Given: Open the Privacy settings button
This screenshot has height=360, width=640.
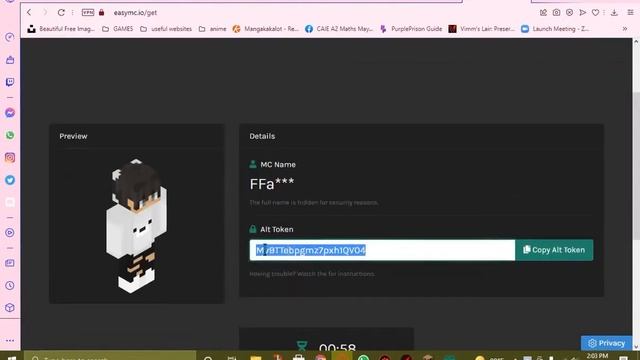Looking at the screenshot, I should (x=606, y=343).
